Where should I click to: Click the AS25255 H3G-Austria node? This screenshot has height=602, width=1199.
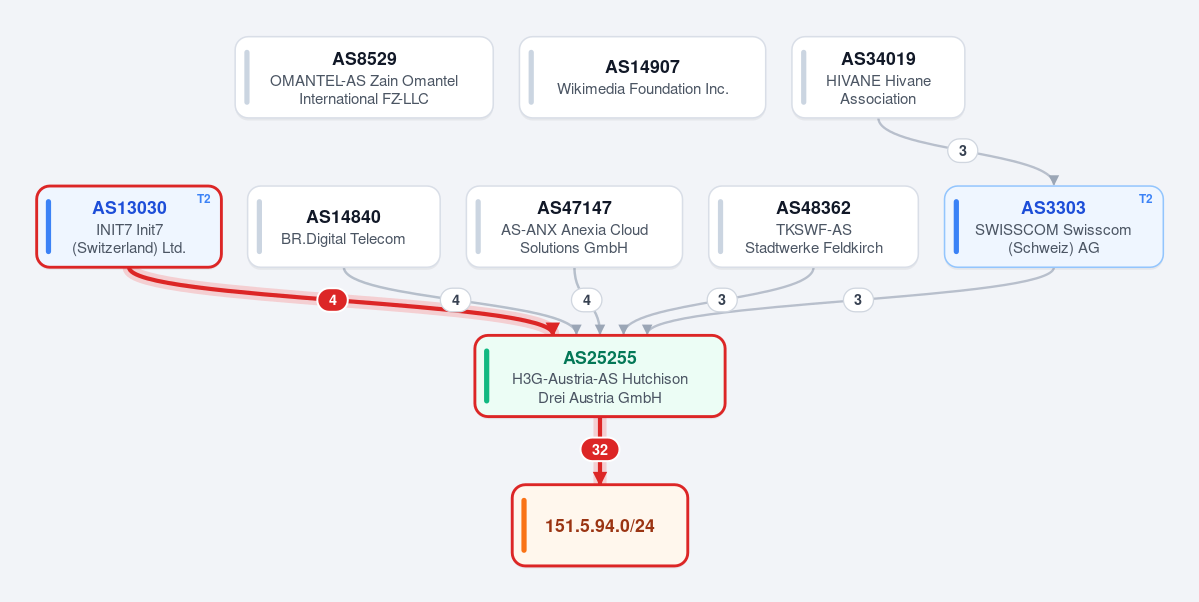(600, 376)
